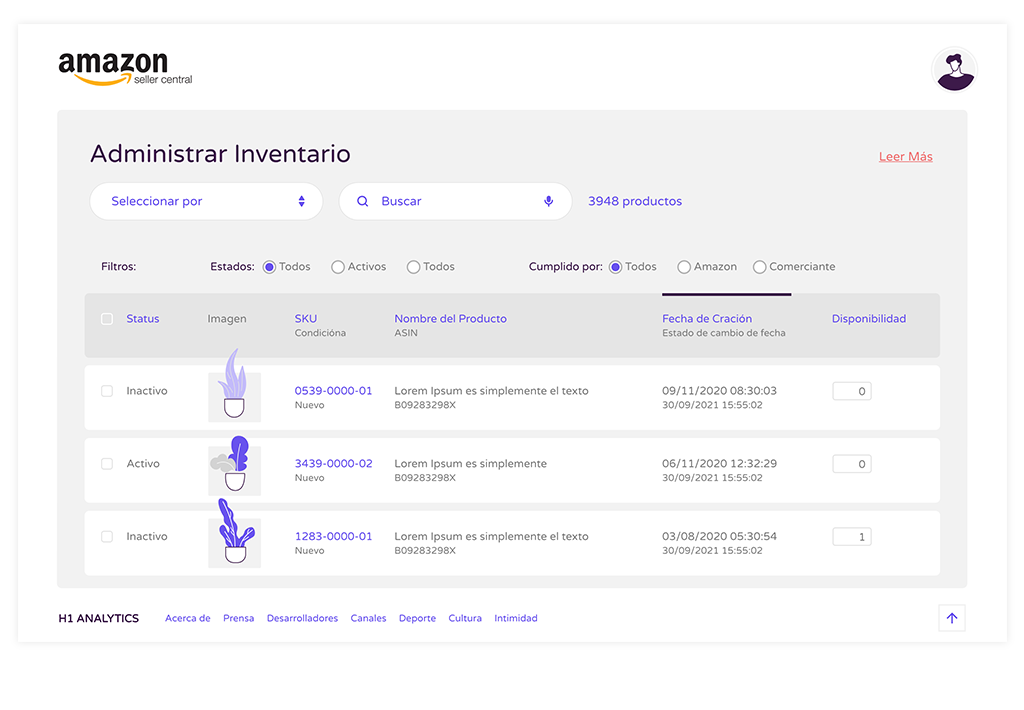Click availability quantity field for SKU 0539-0000-01

coord(852,392)
